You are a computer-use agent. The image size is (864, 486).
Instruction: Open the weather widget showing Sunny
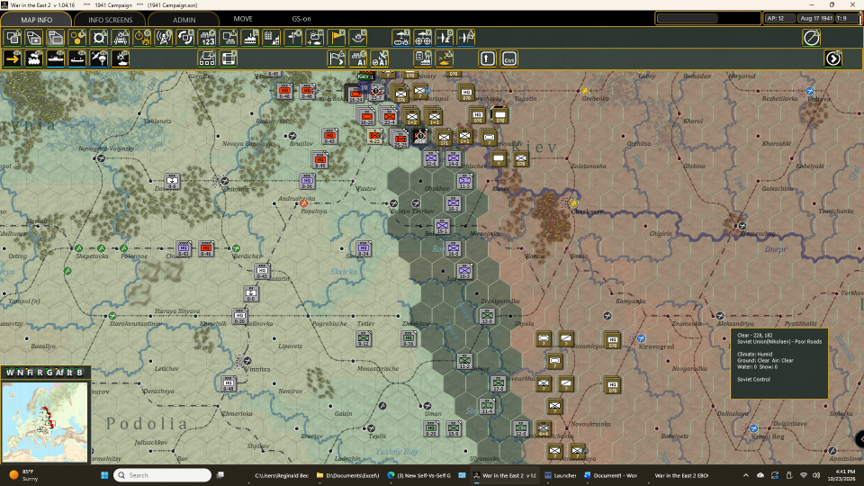pyautogui.click(x=23, y=475)
